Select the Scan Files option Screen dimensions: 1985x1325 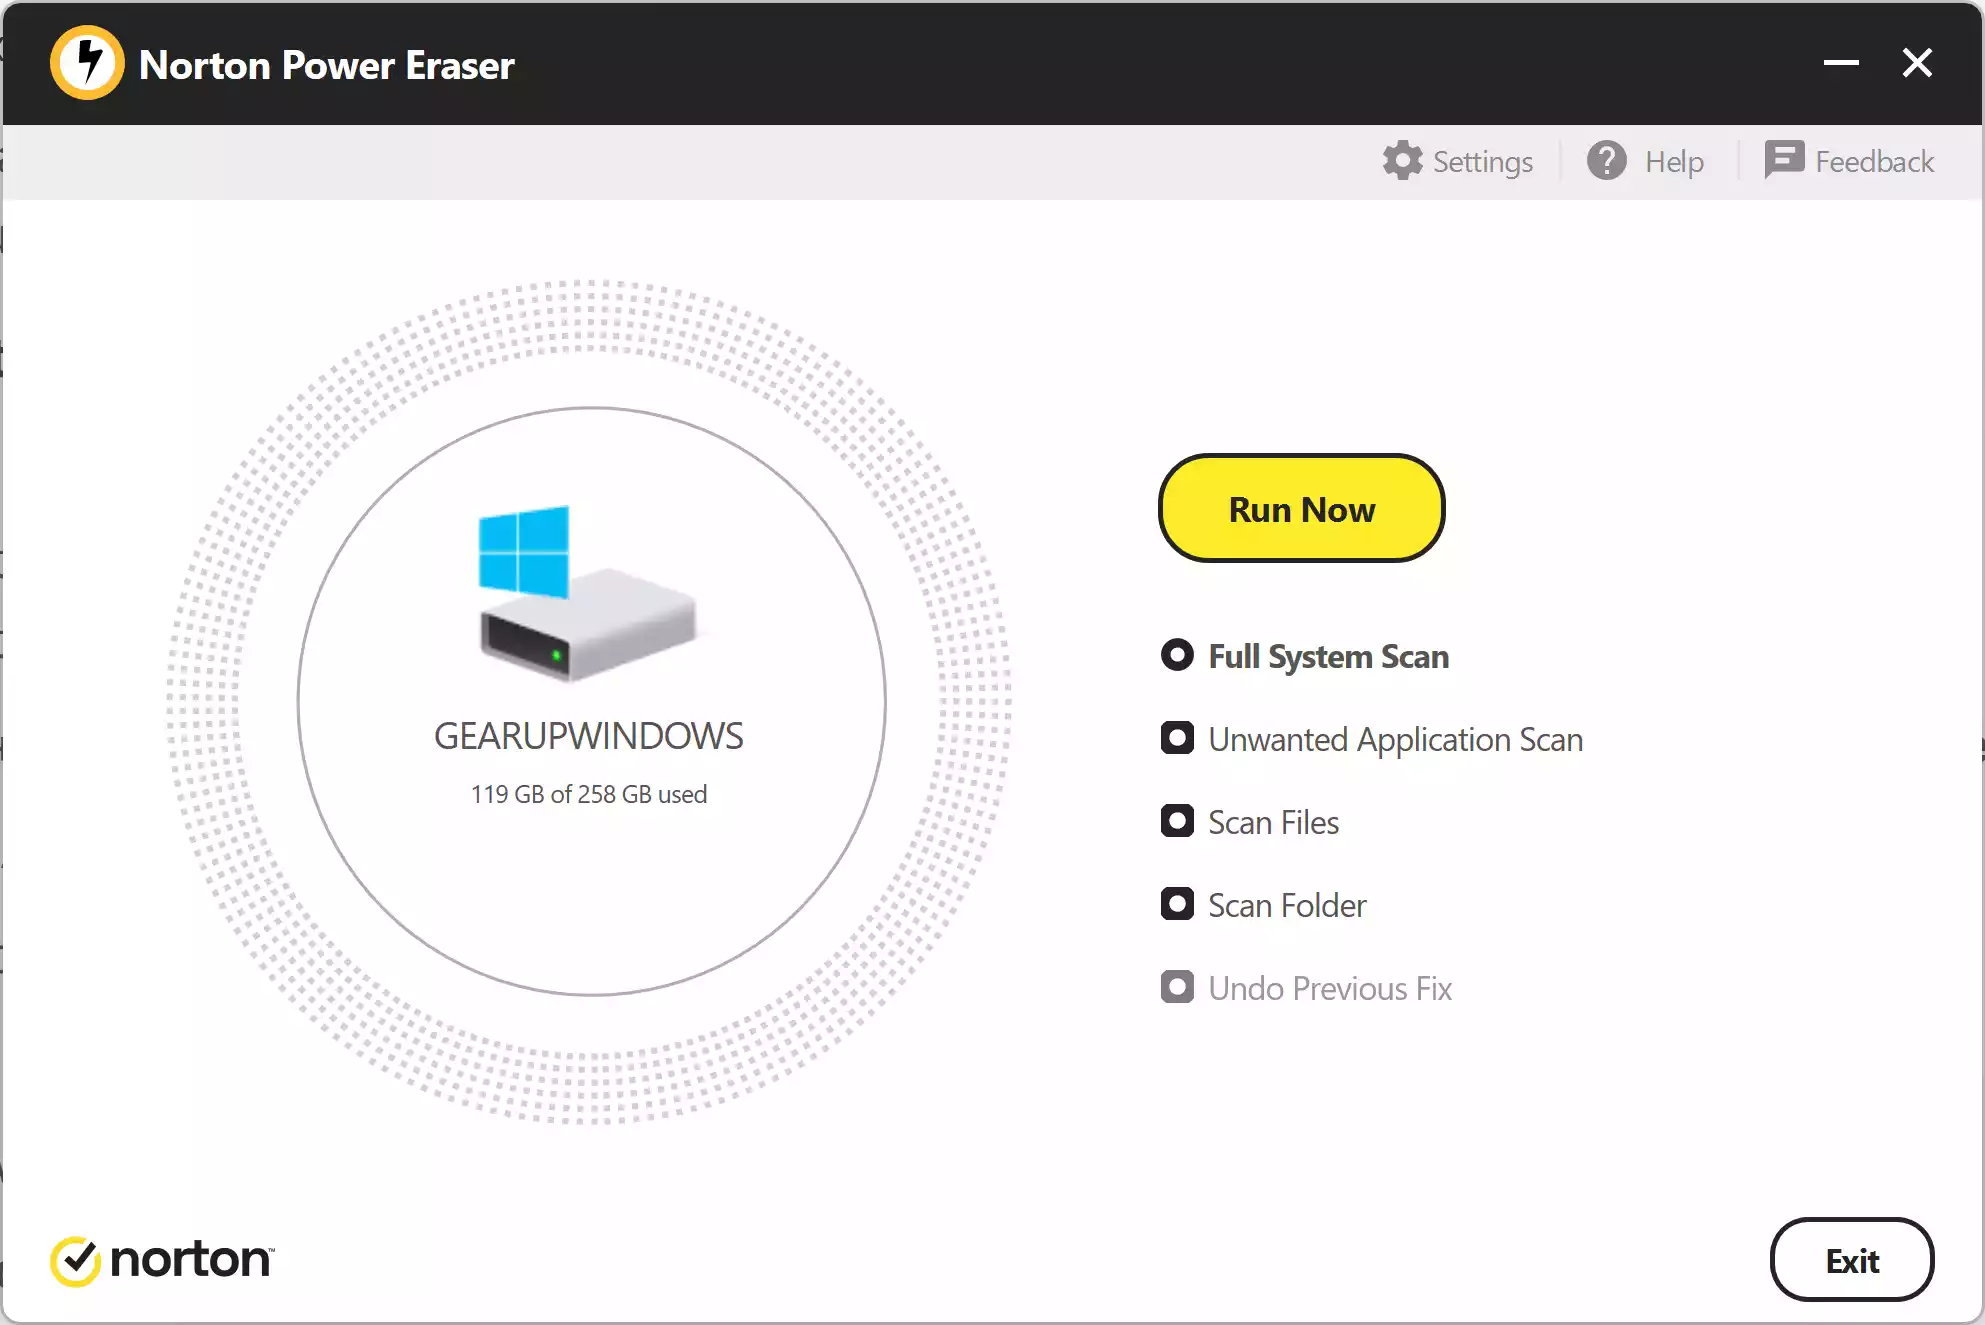(1178, 821)
